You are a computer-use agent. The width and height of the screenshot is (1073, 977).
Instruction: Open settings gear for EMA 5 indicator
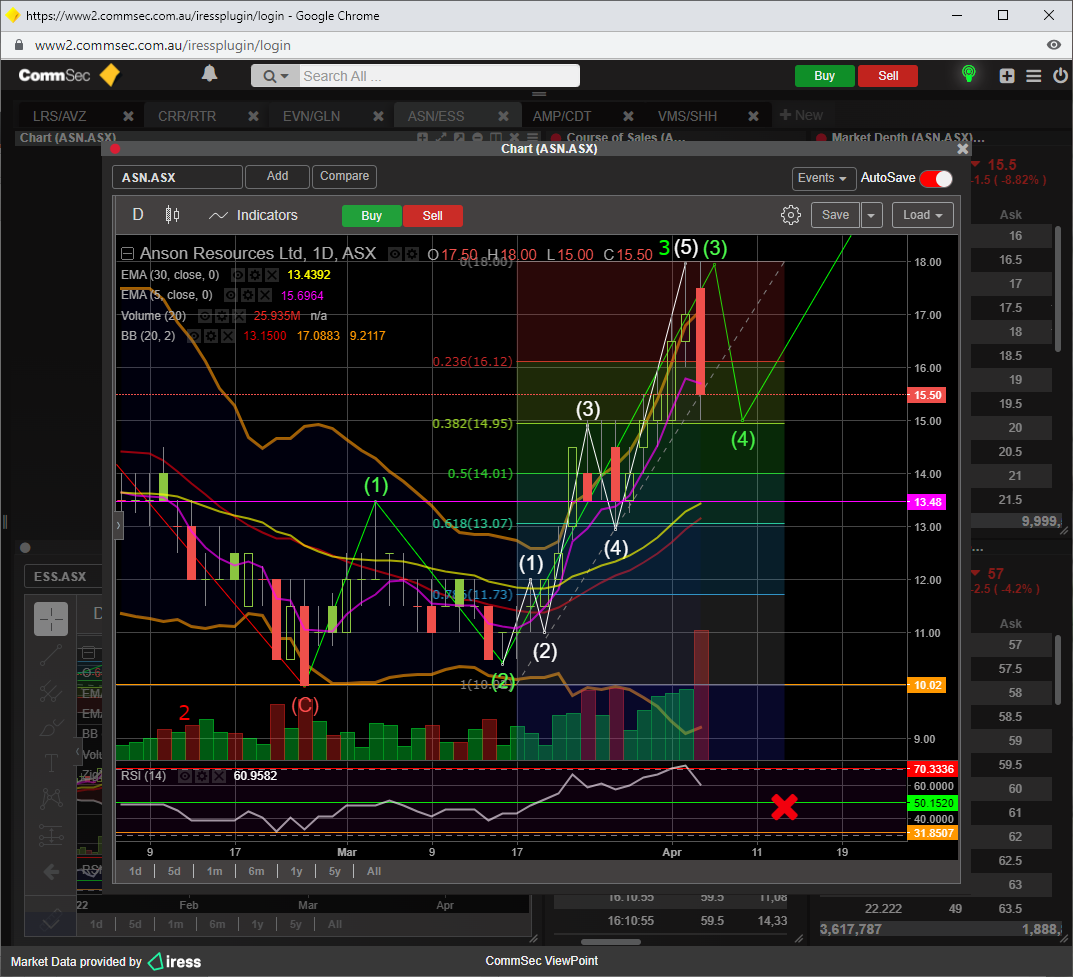pyautogui.click(x=248, y=295)
